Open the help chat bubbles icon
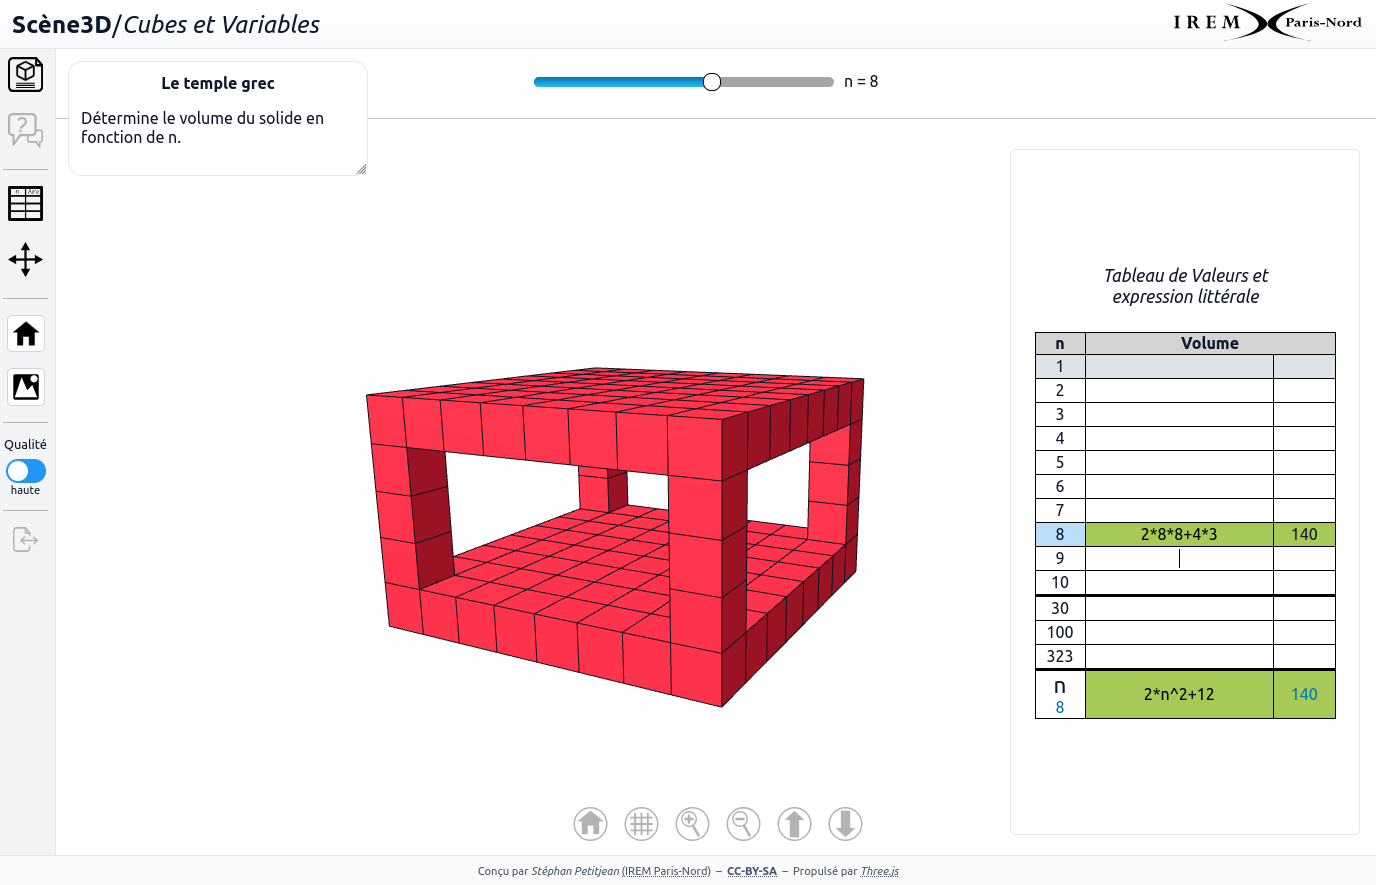Image resolution: width=1376 pixels, height=885 pixels. pyautogui.click(x=26, y=130)
